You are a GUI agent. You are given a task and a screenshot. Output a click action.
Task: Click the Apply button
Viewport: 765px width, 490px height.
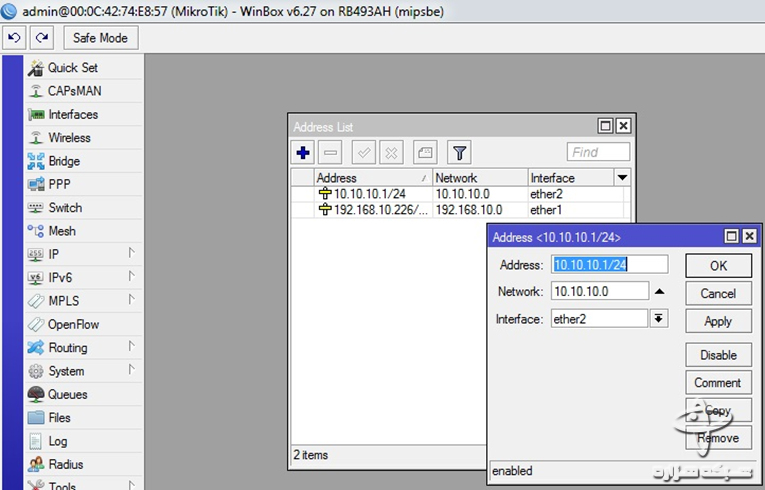(x=718, y=321)
